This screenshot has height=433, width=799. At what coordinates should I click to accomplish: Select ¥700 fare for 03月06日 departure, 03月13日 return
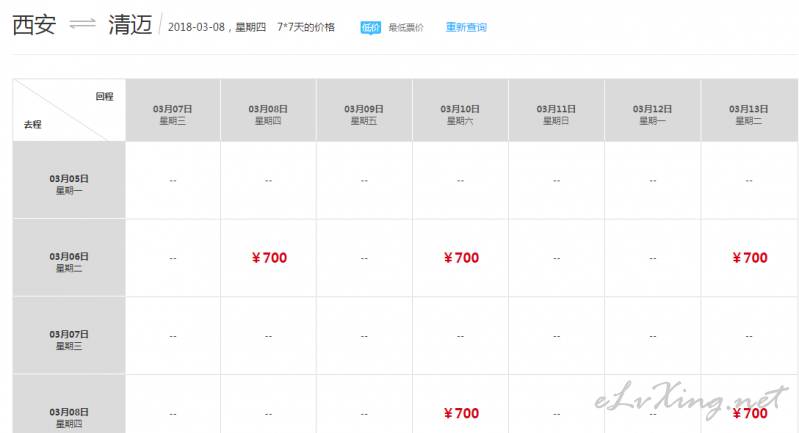click(750, 258)
